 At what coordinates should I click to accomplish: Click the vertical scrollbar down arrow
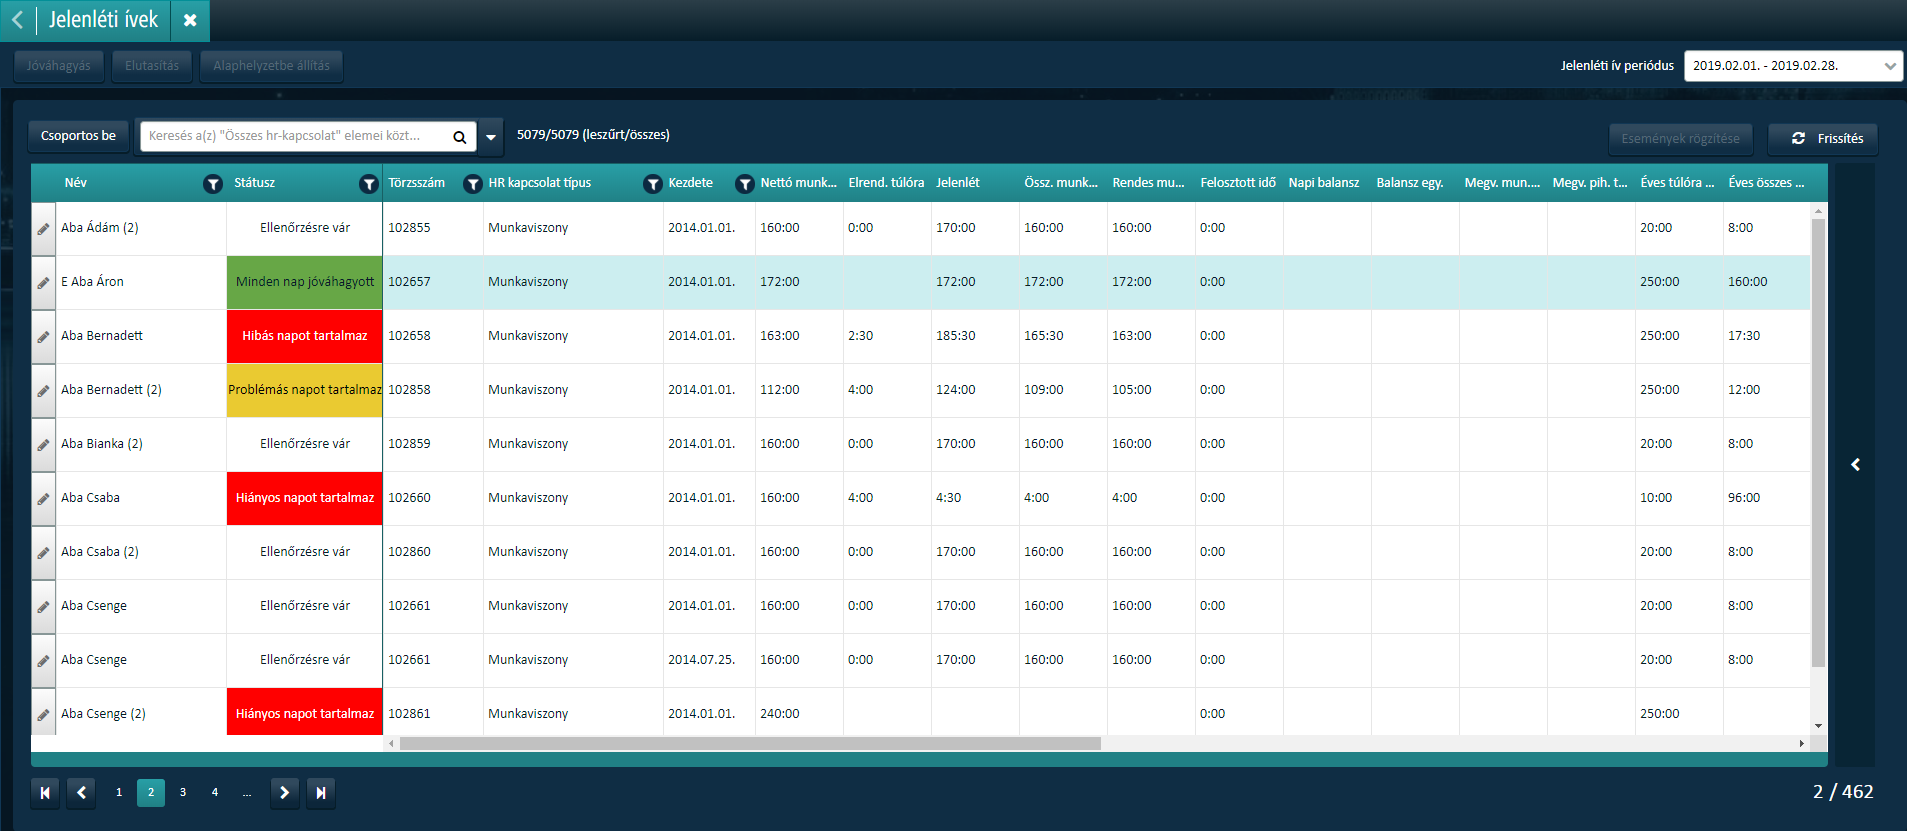(1818, 726)
